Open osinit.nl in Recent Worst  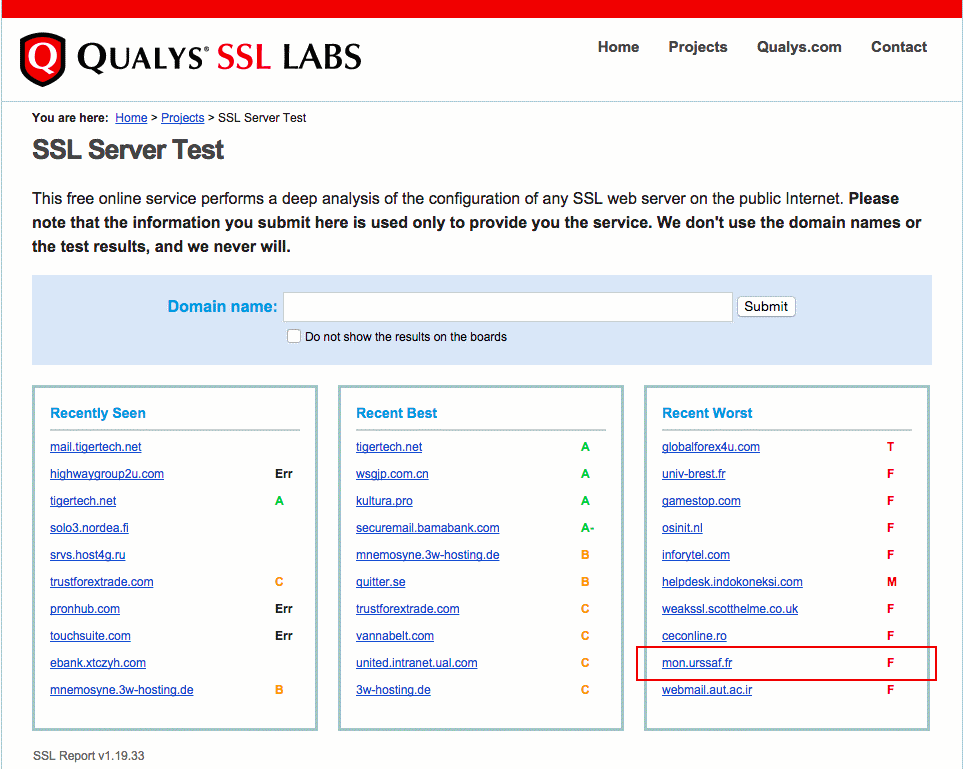tap(682, 528)
